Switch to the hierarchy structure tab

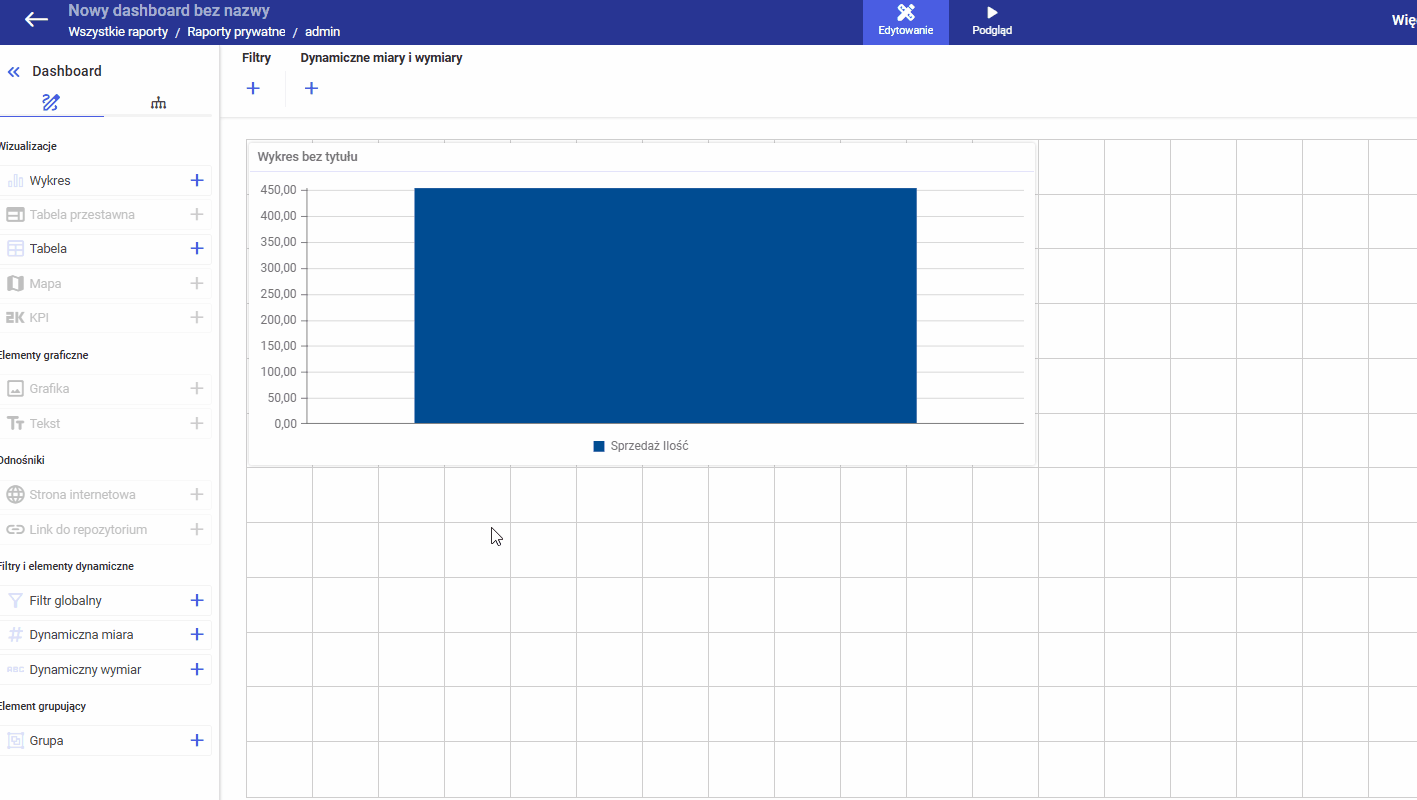coord(158,103)
